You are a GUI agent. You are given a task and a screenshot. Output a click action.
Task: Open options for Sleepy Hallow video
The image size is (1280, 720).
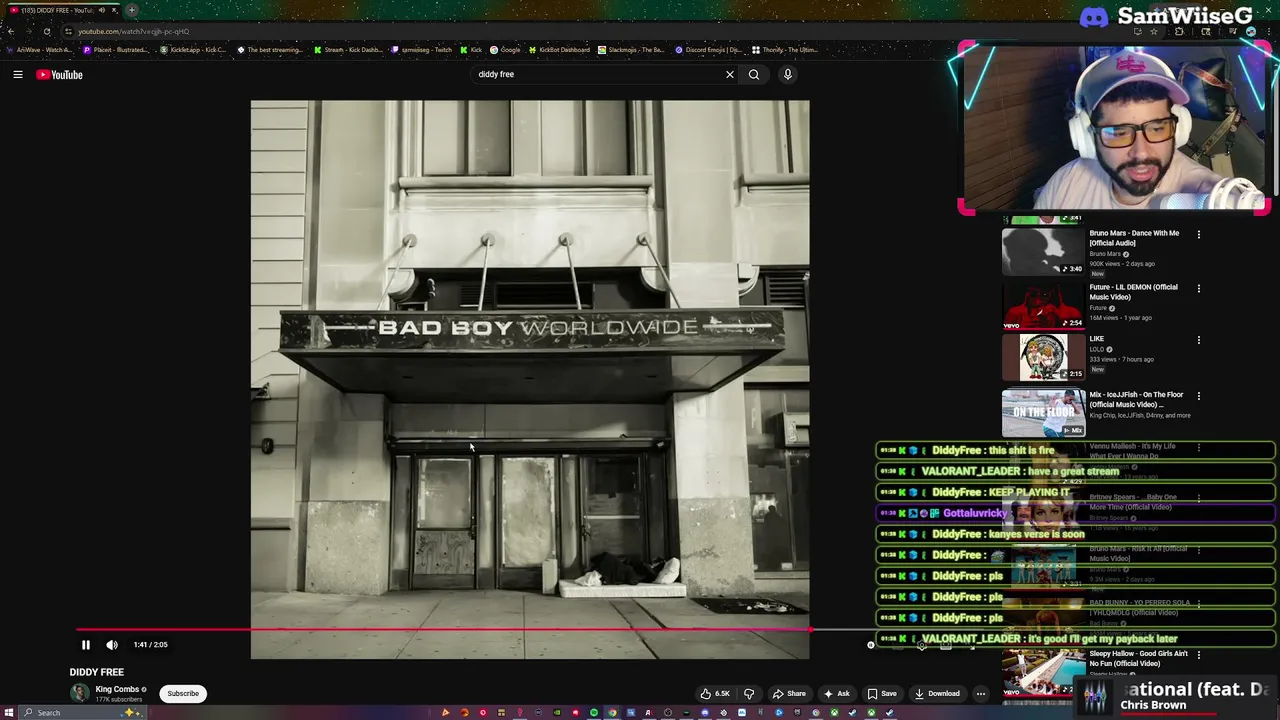(1199, 656)
